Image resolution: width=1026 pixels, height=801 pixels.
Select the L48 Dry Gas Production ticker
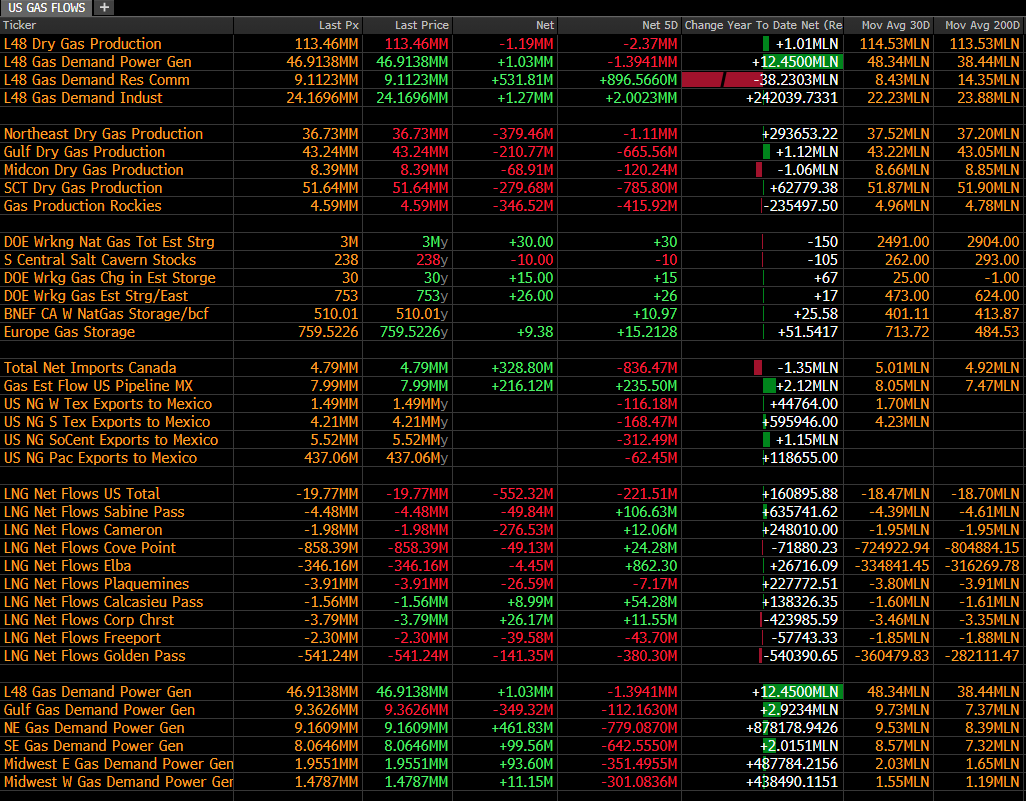(x=82, y=44)
